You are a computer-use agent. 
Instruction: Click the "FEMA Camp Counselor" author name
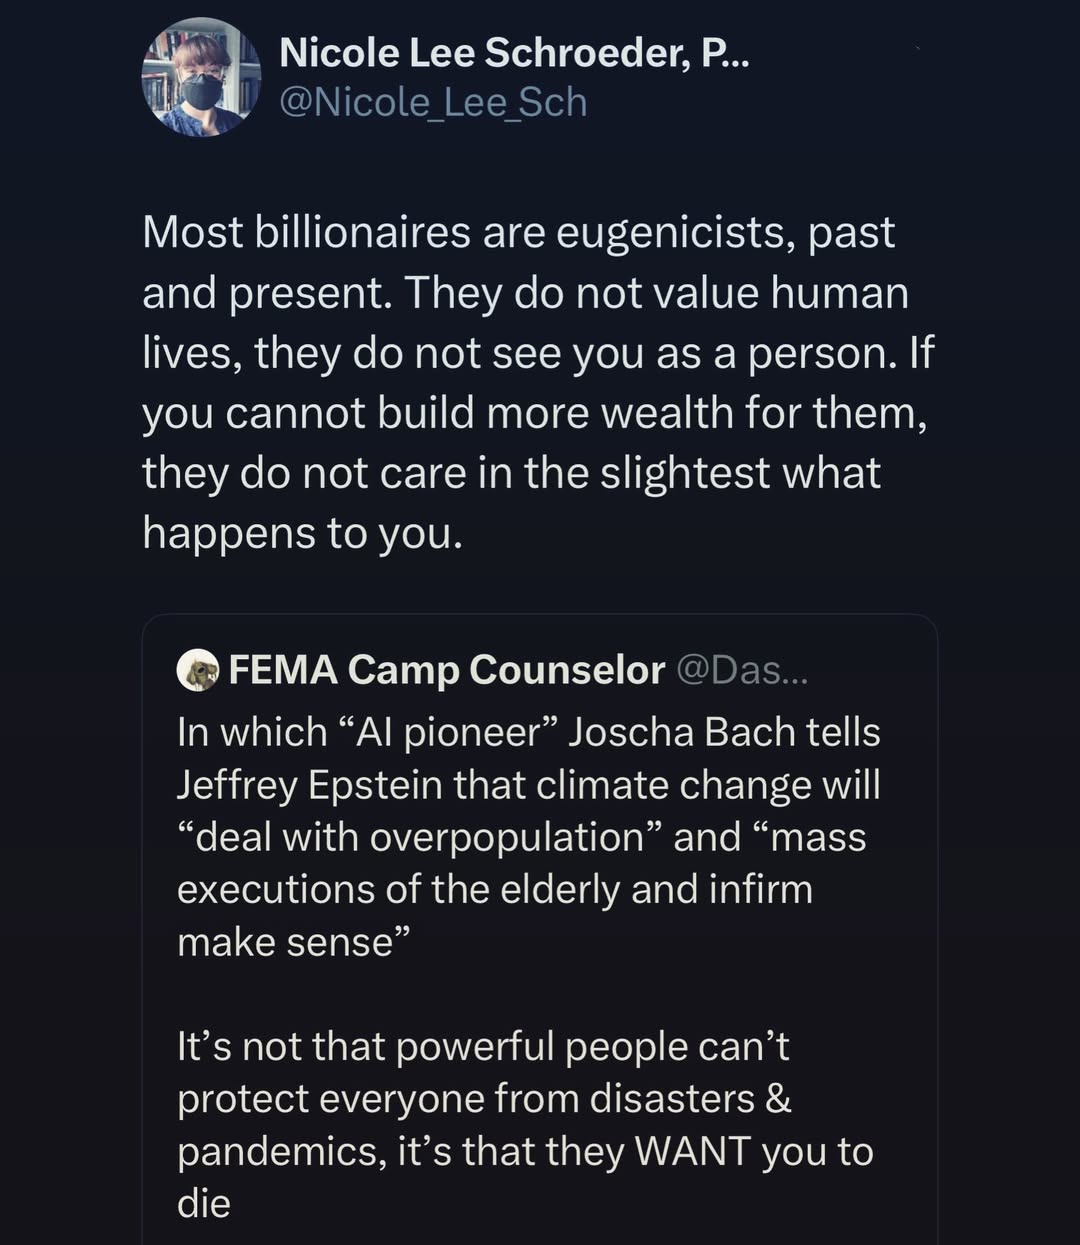[x=446, y=670]
